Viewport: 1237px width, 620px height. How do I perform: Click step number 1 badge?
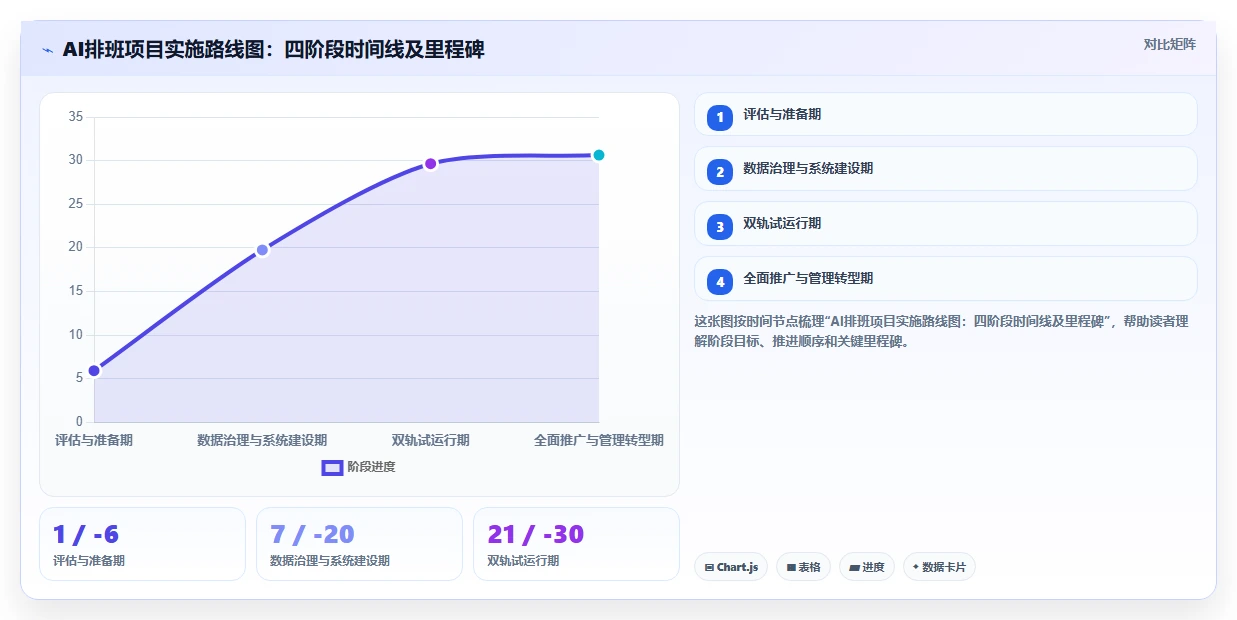point(720,117)
